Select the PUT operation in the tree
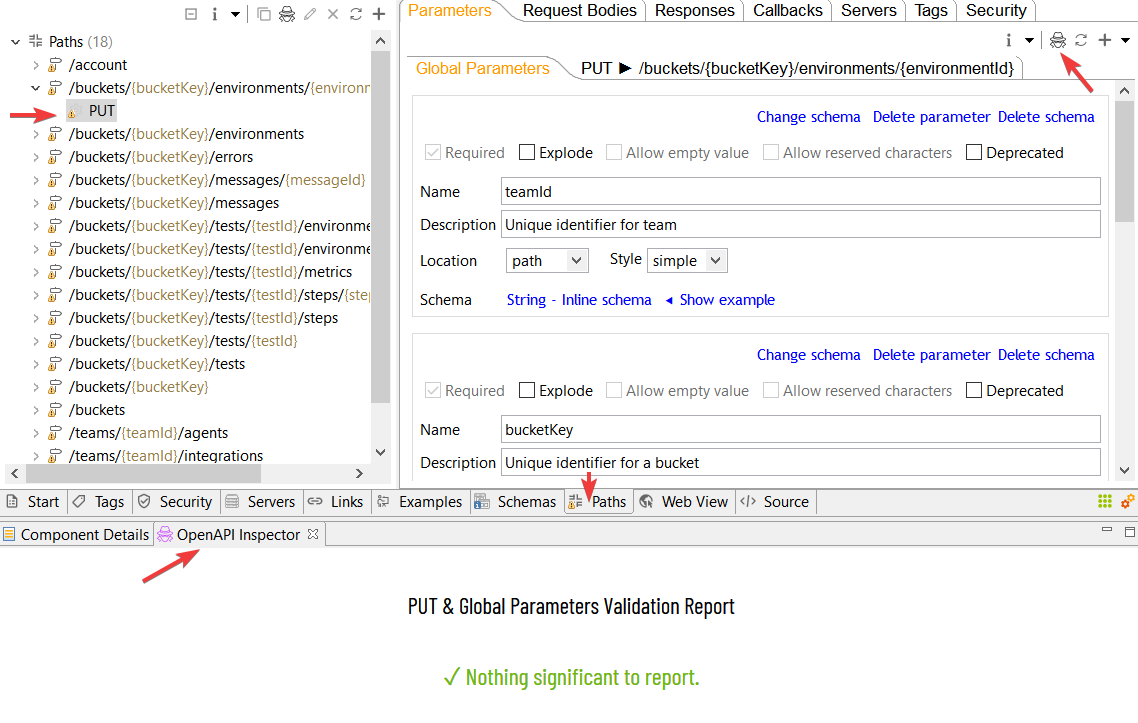 (102, 111)
